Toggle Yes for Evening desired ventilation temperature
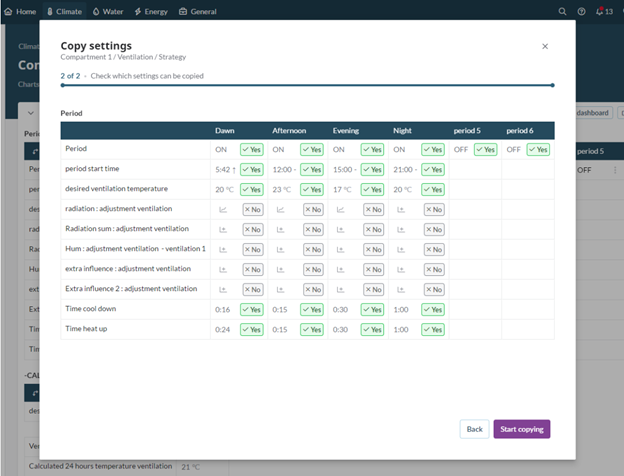This screenshot has height=476, width=624. [x=372, y=189]
